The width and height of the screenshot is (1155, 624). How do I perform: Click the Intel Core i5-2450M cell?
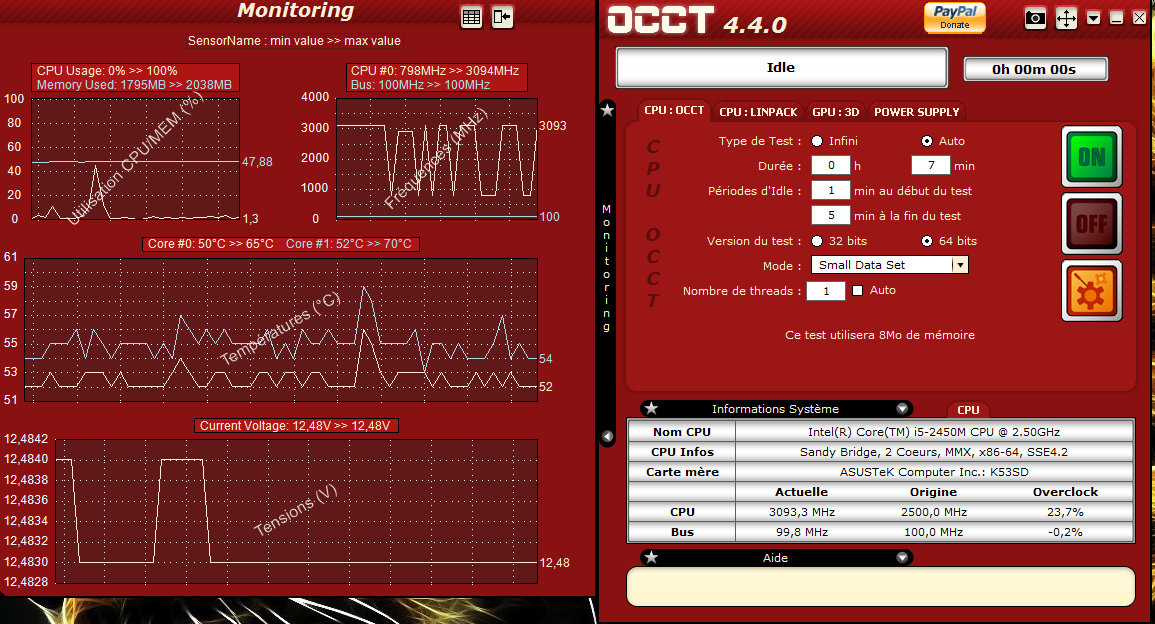pos(934,432)
